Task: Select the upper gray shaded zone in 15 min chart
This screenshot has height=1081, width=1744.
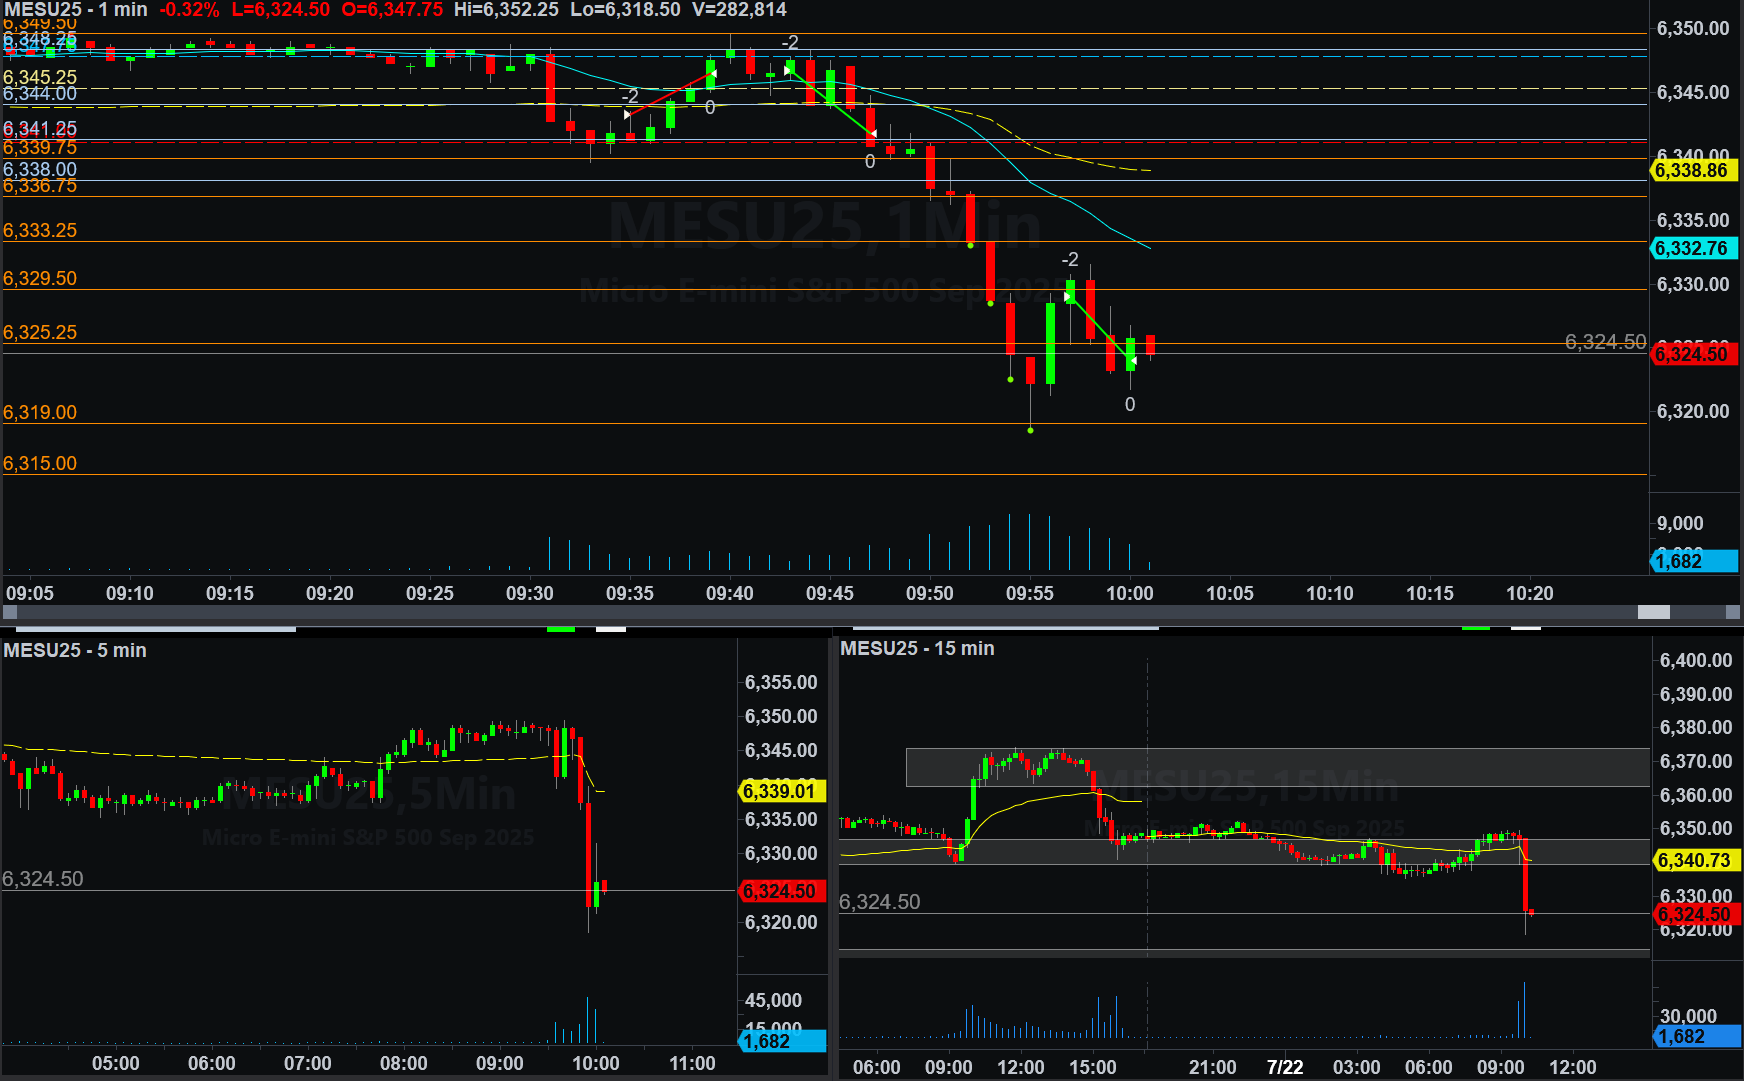Action: coord(1277,767)
